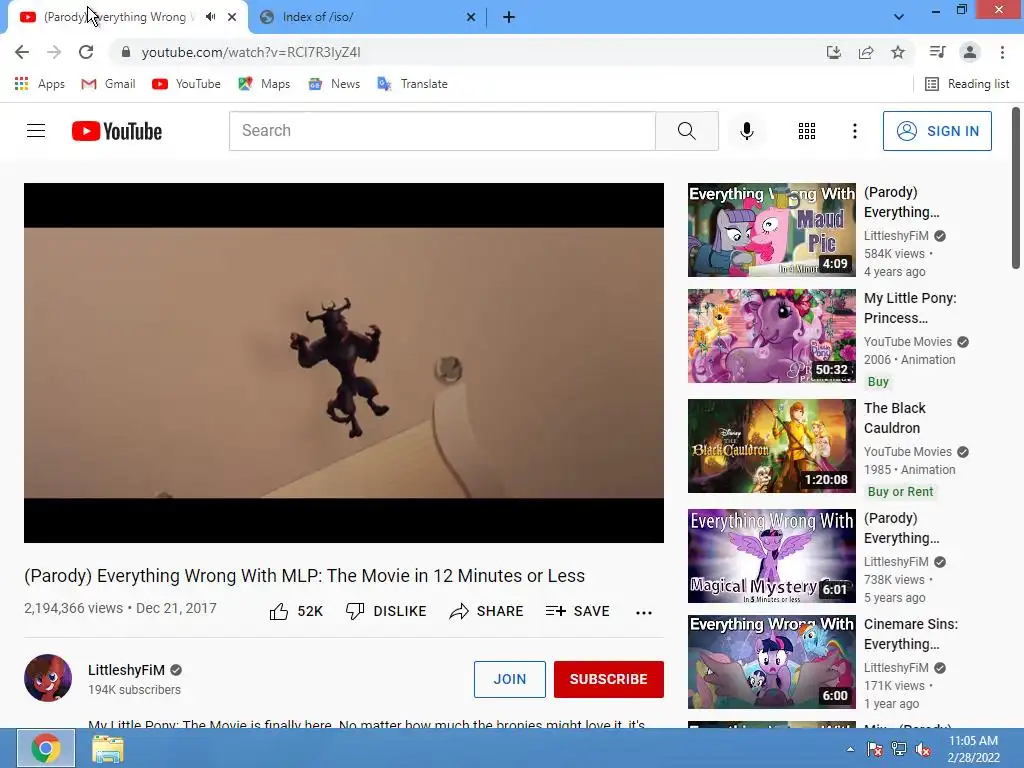Close the YouTube parody video tab

click(232, 17)
